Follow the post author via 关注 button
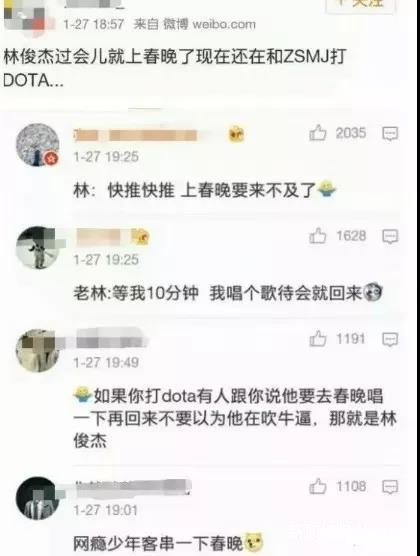Image resolution: width=420 pixels, height=556 pixels. point(360,5)
